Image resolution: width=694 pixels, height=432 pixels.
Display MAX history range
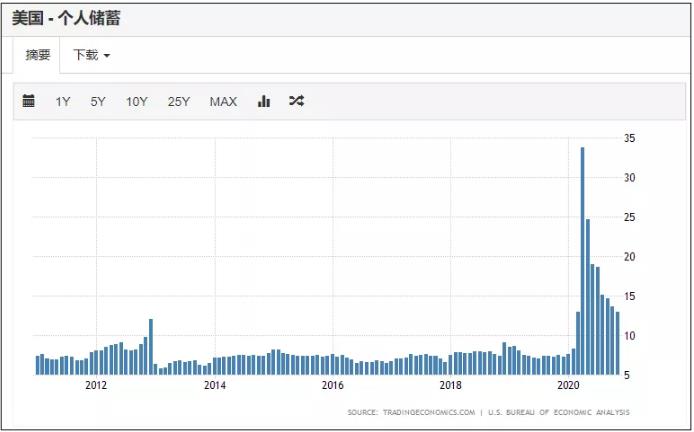(x=223, y=101)
